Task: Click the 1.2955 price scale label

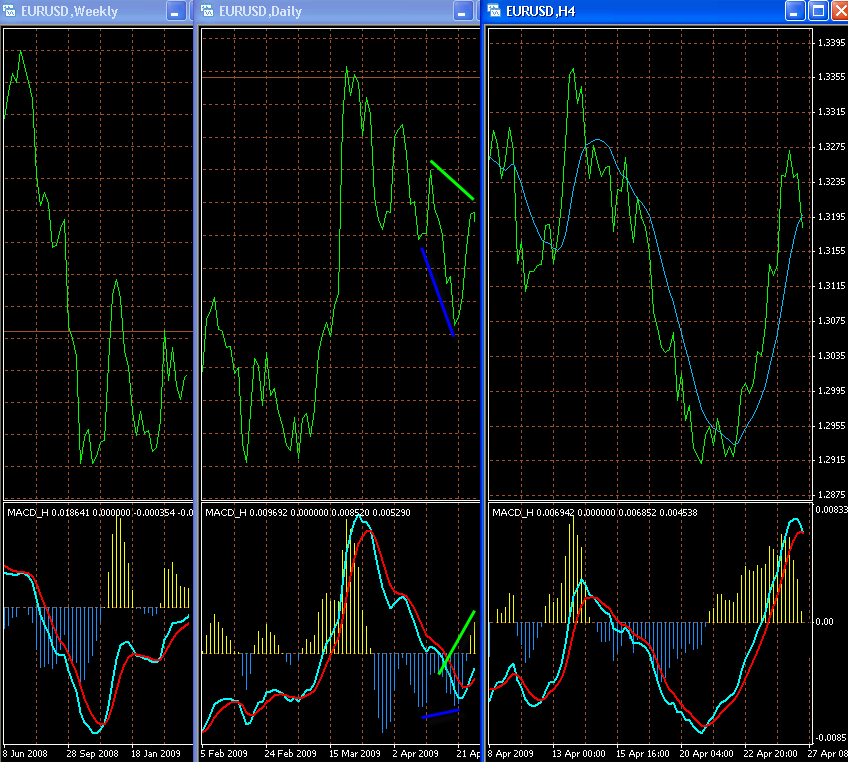Action: (x=832, y=426)
